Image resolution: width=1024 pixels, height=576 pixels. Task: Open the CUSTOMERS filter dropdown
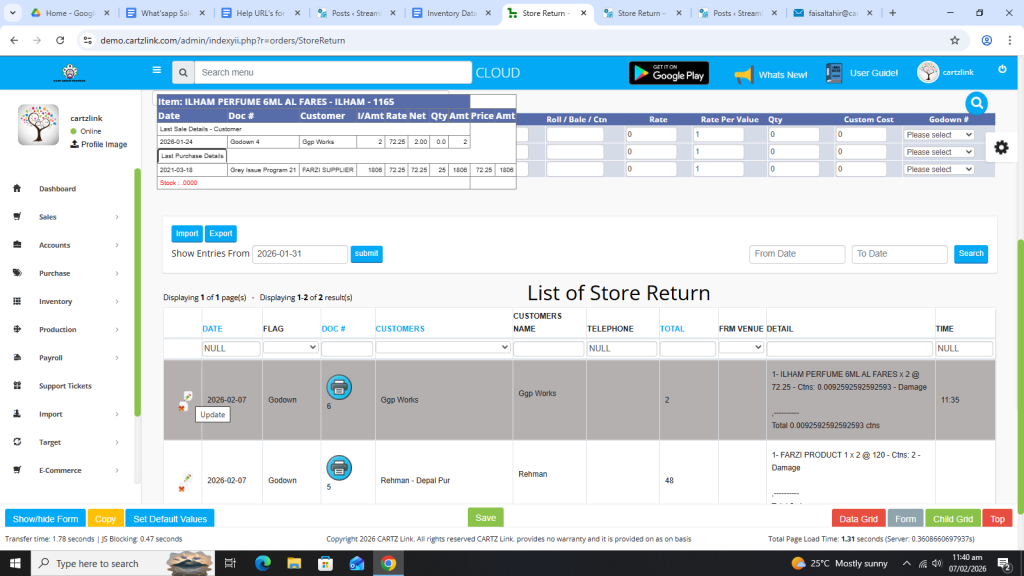(x=442, y=348)
